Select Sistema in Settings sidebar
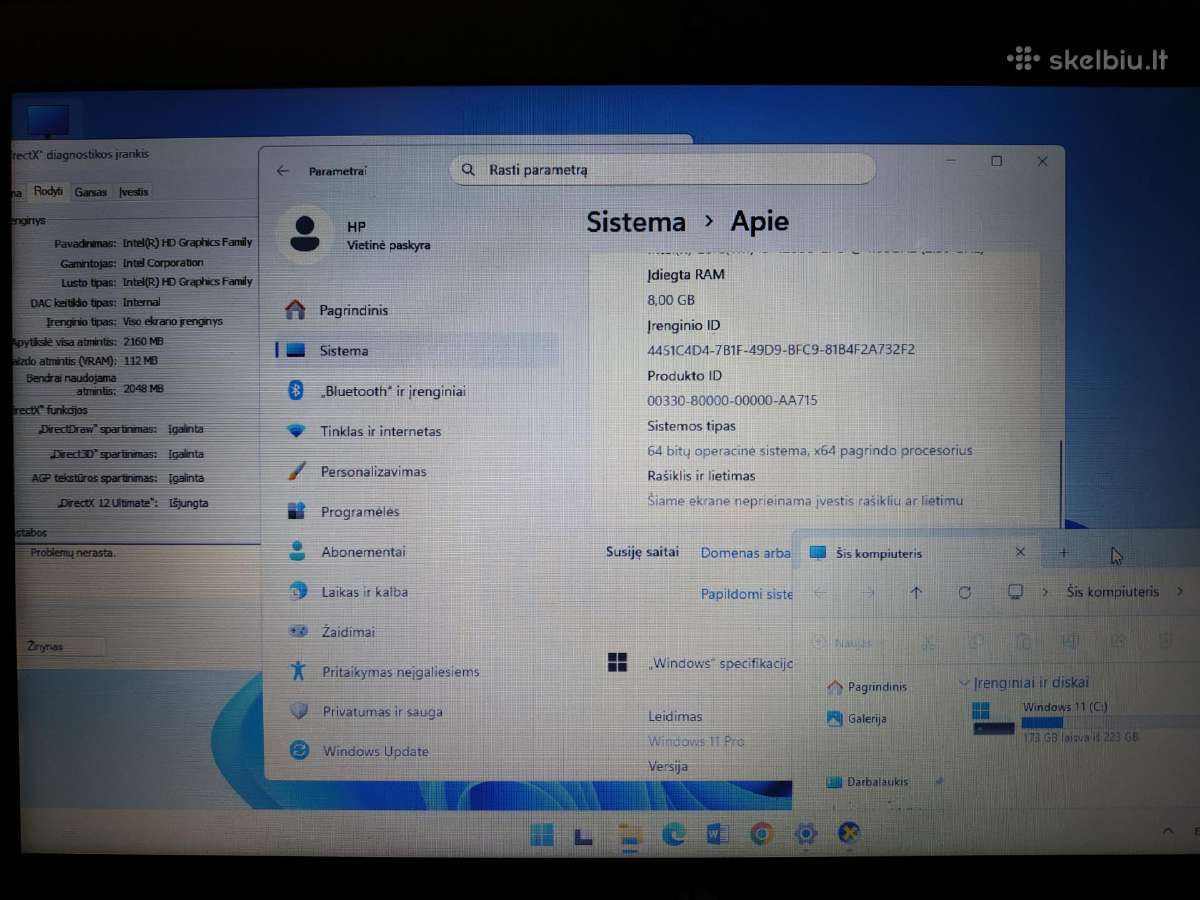Image resolution: width=1200 pixels, height=900 pixels. pos(417,350)
